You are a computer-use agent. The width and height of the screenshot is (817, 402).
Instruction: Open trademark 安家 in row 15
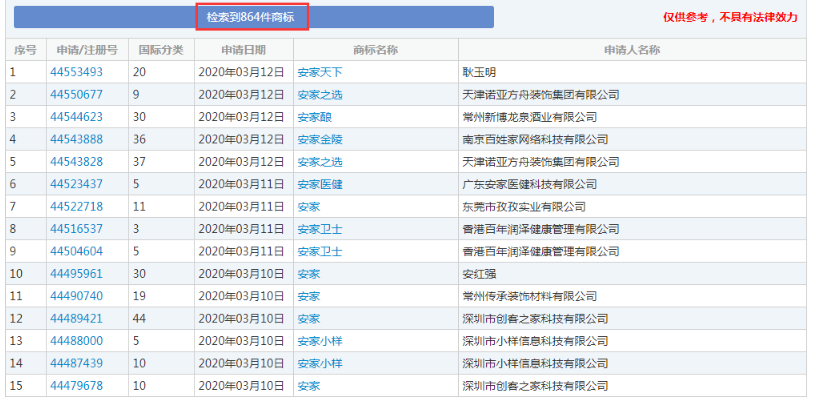[309, 386]
